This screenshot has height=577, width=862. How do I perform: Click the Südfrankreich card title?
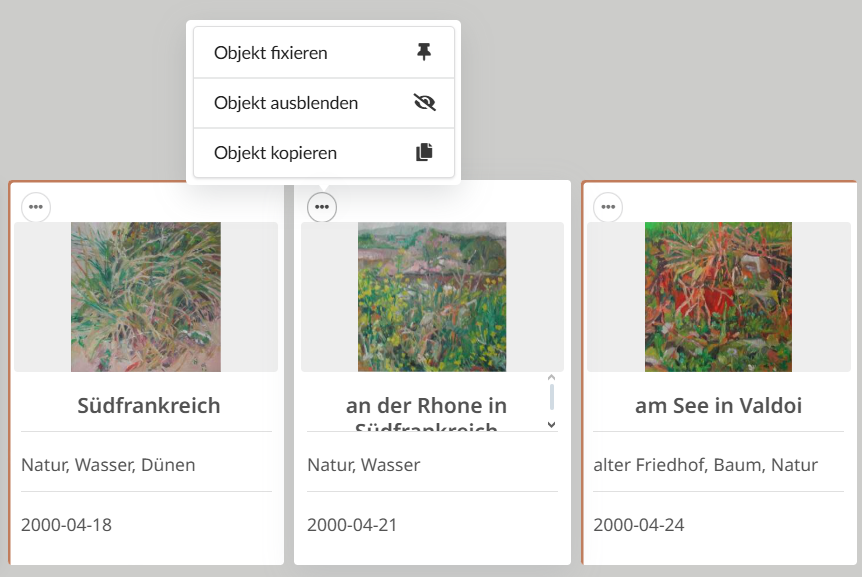[x=149, y=406]
